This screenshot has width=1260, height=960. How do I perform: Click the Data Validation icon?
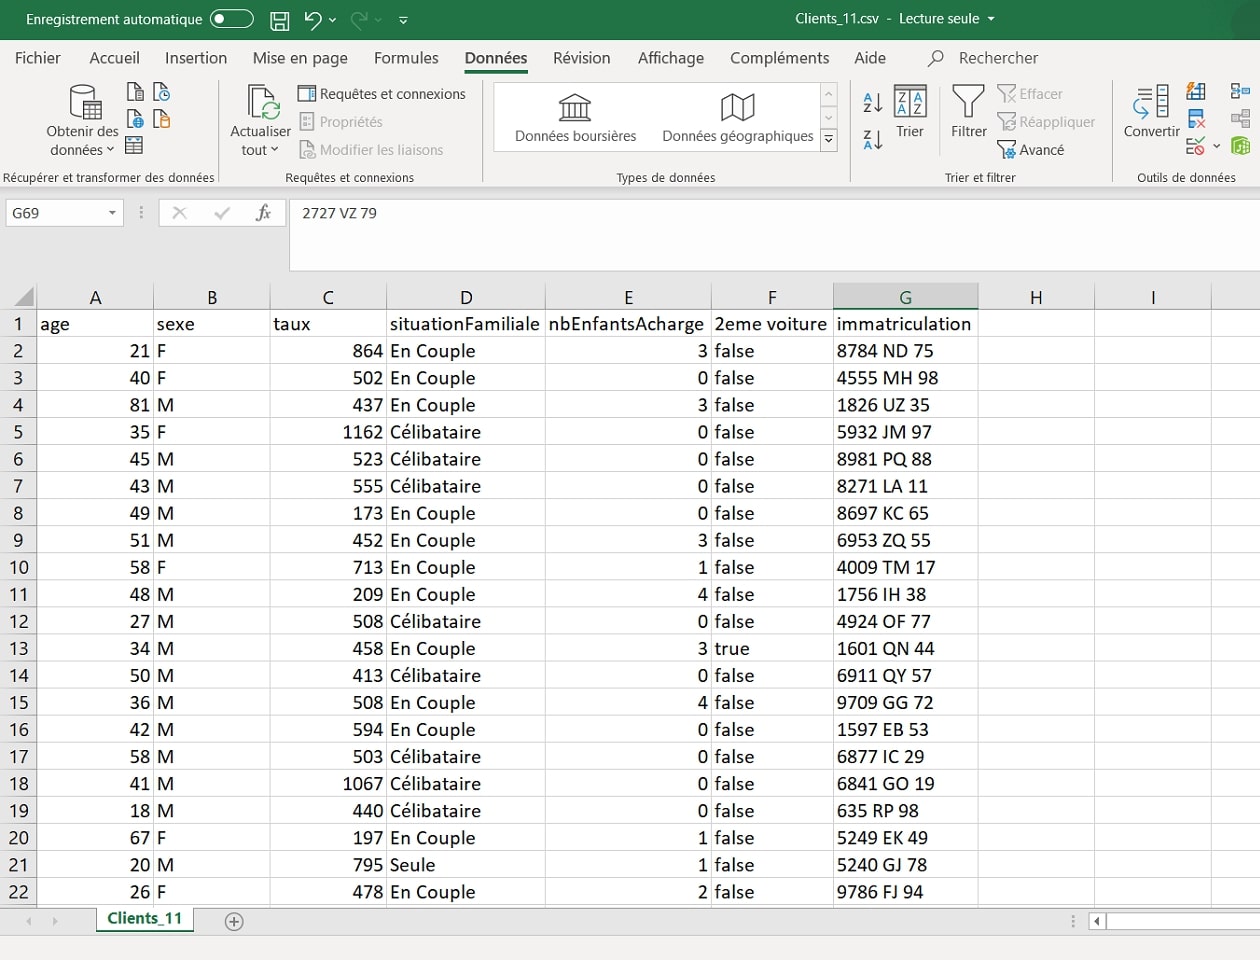(1195, 146)
